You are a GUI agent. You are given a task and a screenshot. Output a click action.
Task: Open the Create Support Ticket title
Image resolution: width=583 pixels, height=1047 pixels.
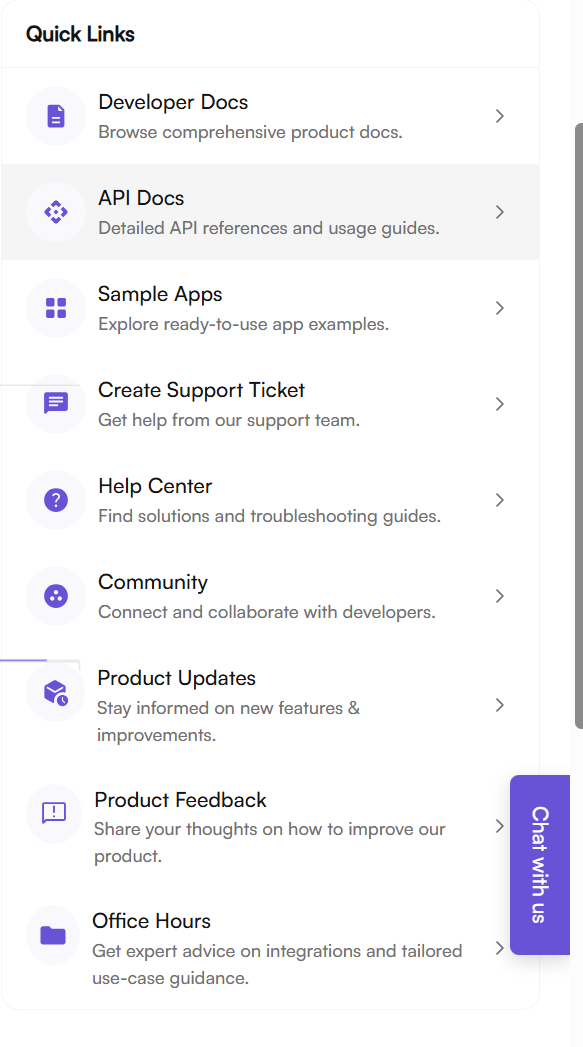click(202, 390)
